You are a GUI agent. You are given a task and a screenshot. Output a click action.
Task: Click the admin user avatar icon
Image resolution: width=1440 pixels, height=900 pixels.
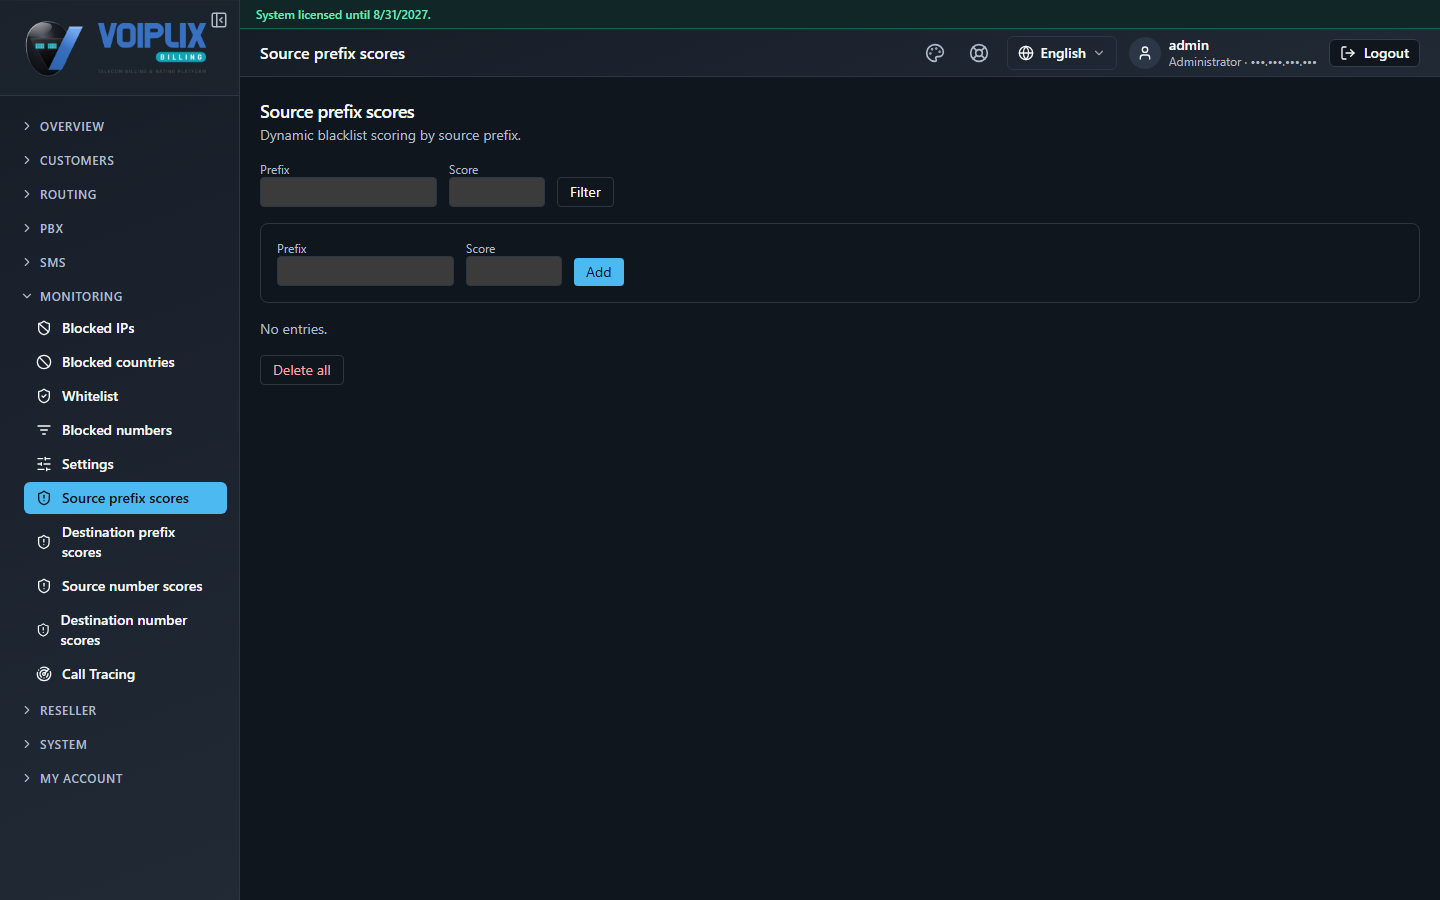pos(1145,53)
